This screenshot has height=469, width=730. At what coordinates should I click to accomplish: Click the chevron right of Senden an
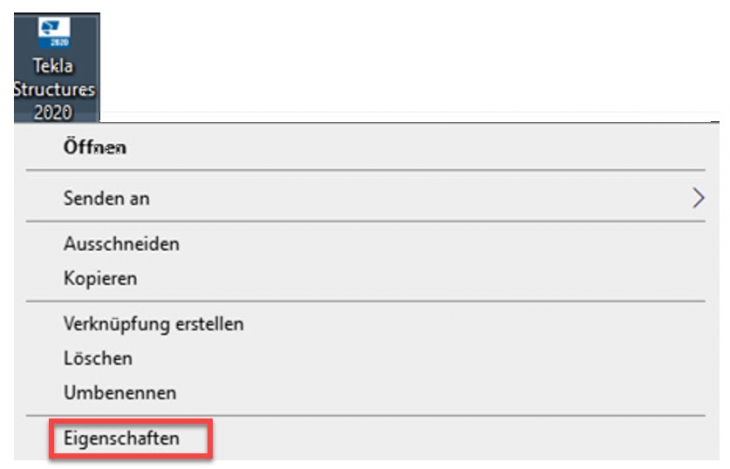(698, 198)
